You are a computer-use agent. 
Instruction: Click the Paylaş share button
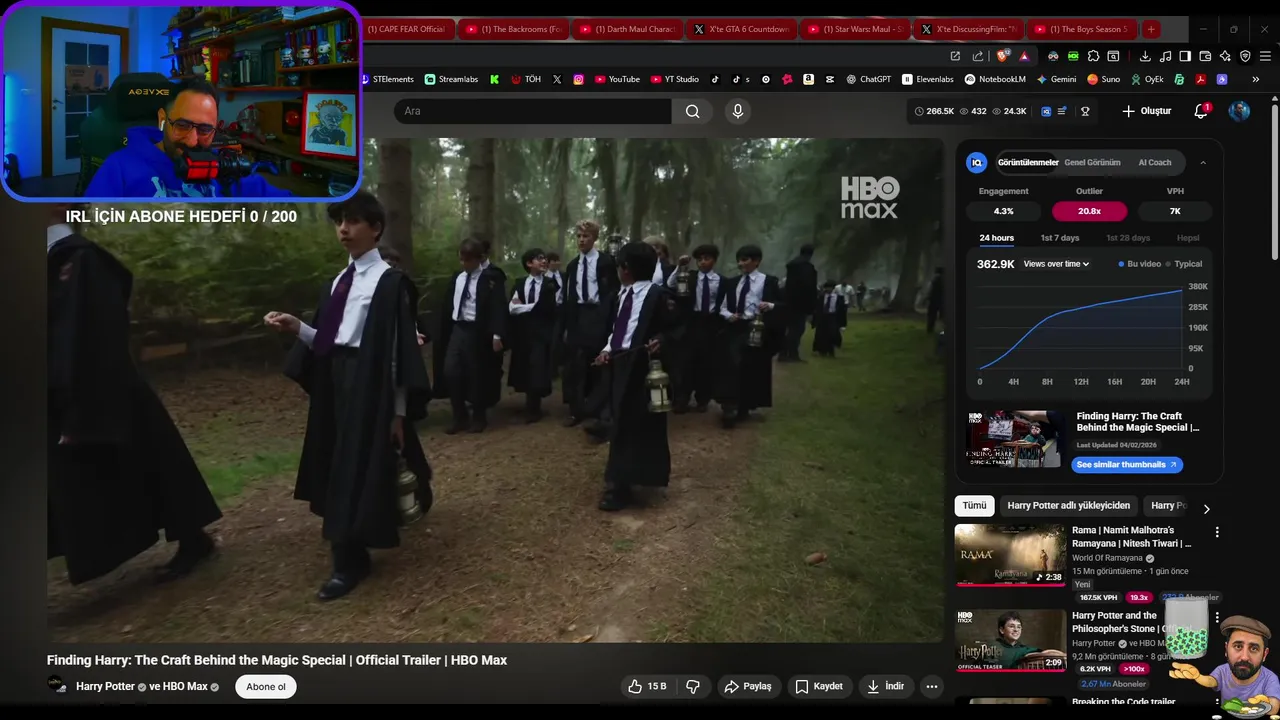click(x=748, y=686)
